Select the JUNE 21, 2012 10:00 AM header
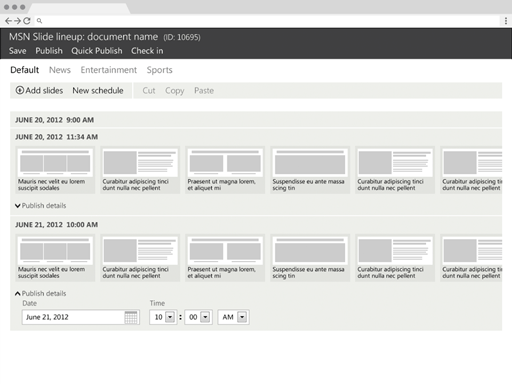This screenshot has height=384, width=512. (56, 225)
